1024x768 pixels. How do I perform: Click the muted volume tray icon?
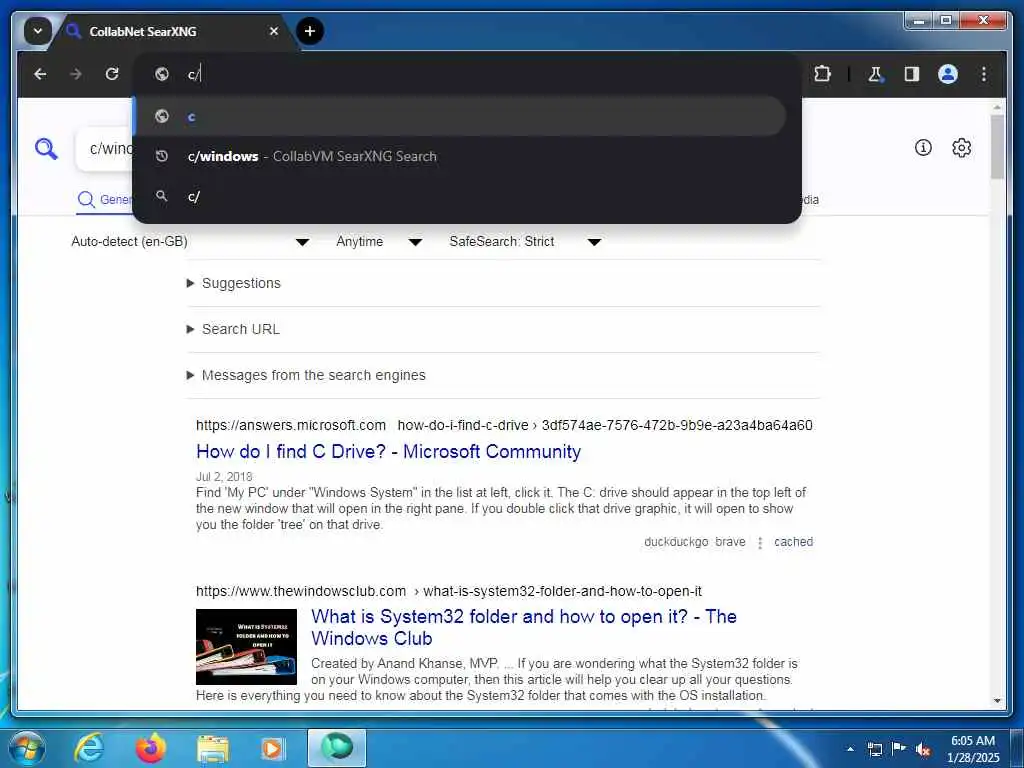coord(923,749)
